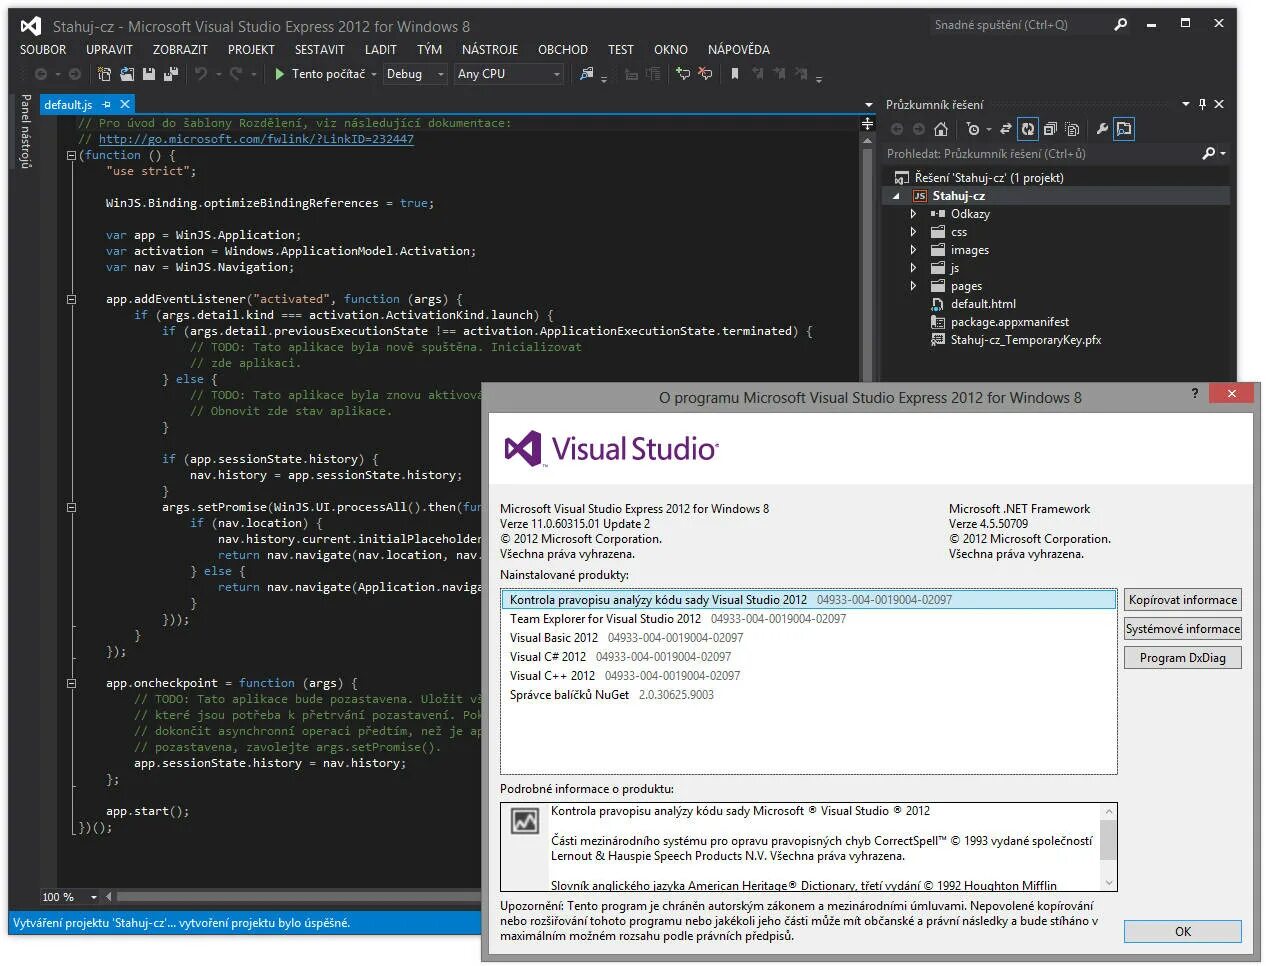Expand the css folder

point(913,232)
